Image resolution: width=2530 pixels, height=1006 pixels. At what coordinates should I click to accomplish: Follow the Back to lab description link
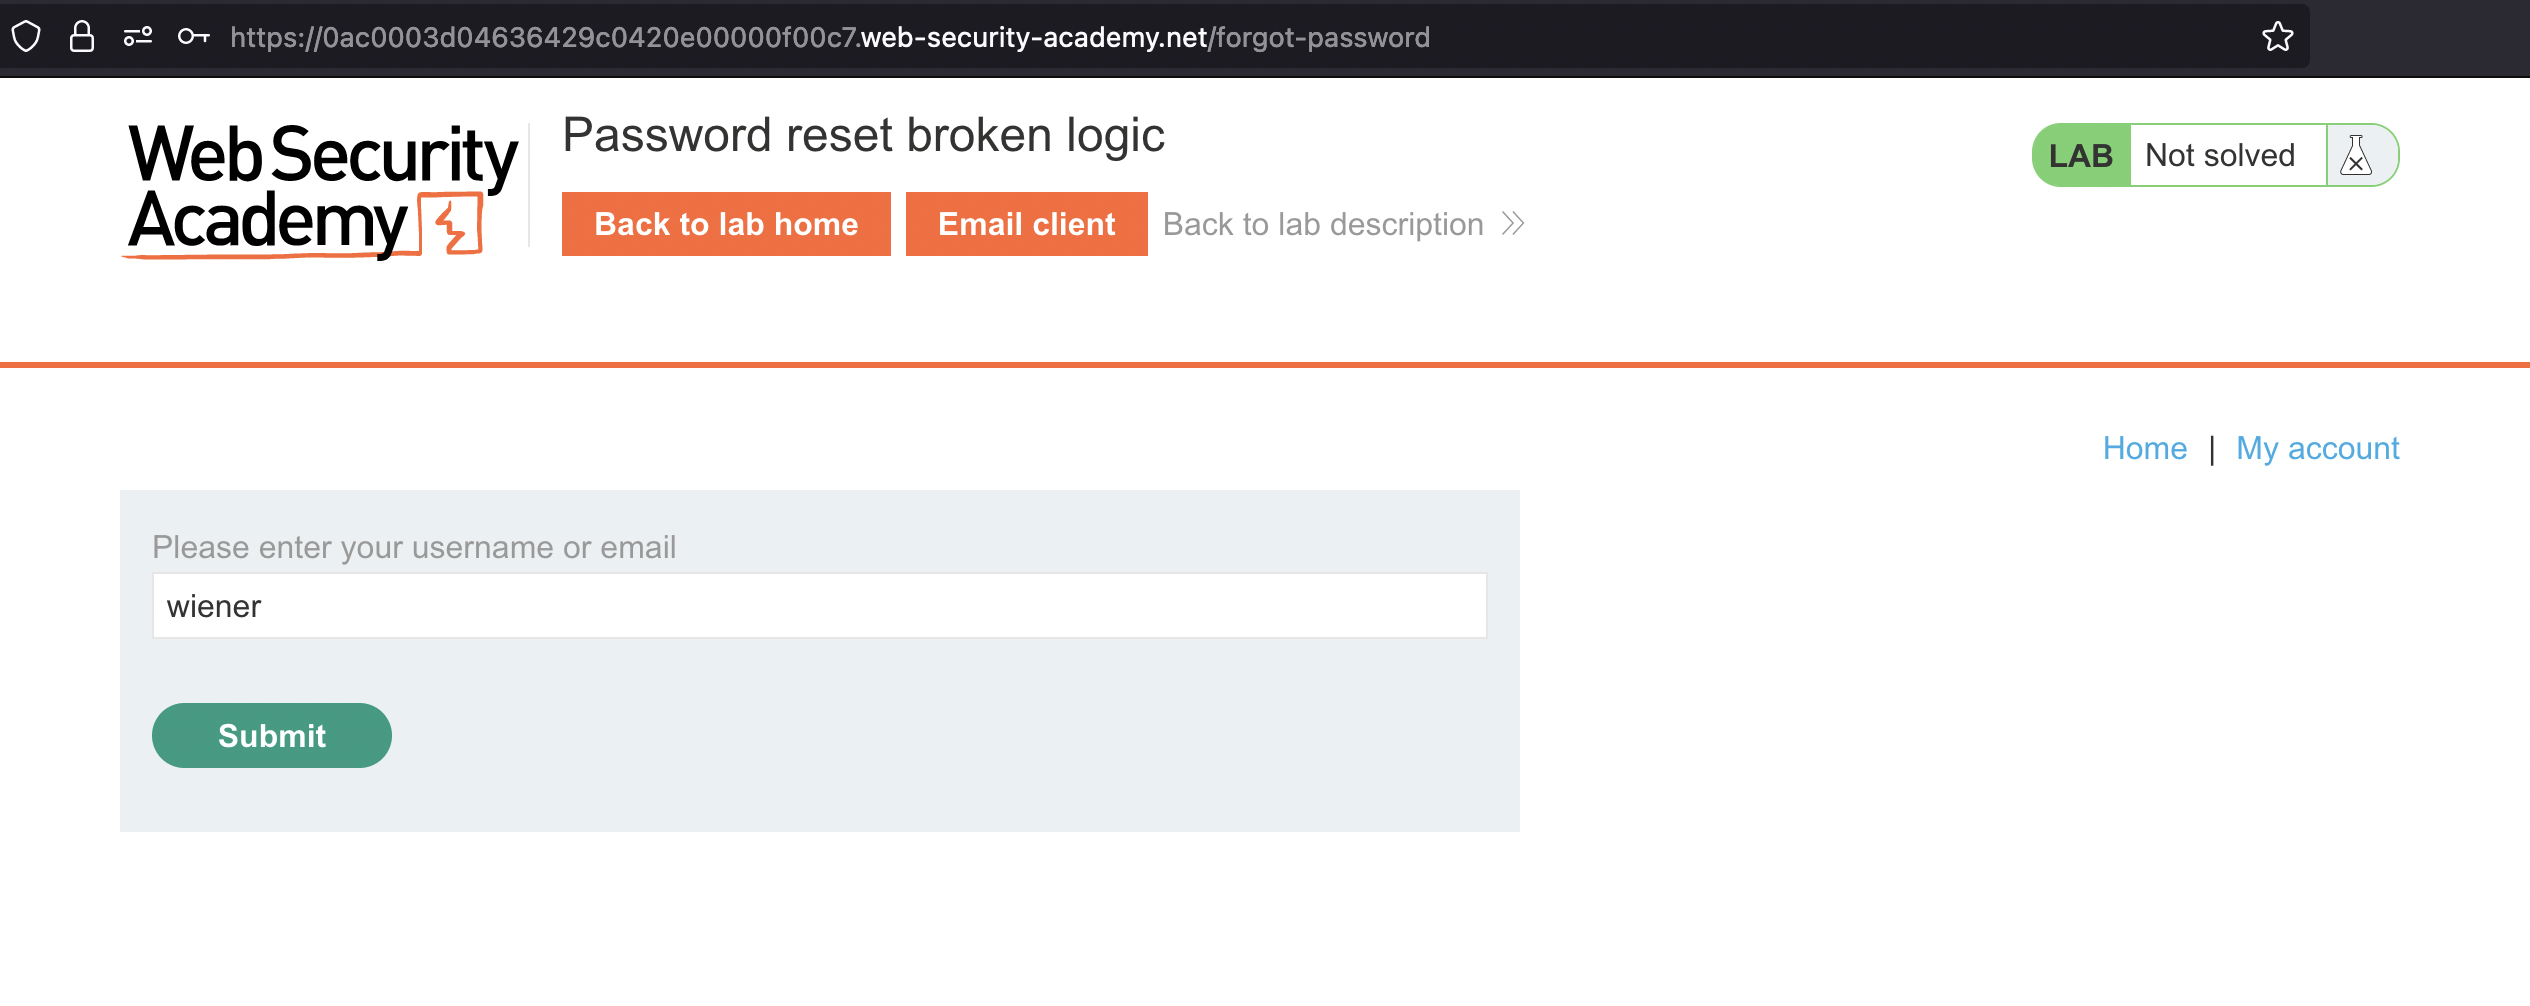pyautogui.click(x=1322, y=224)
